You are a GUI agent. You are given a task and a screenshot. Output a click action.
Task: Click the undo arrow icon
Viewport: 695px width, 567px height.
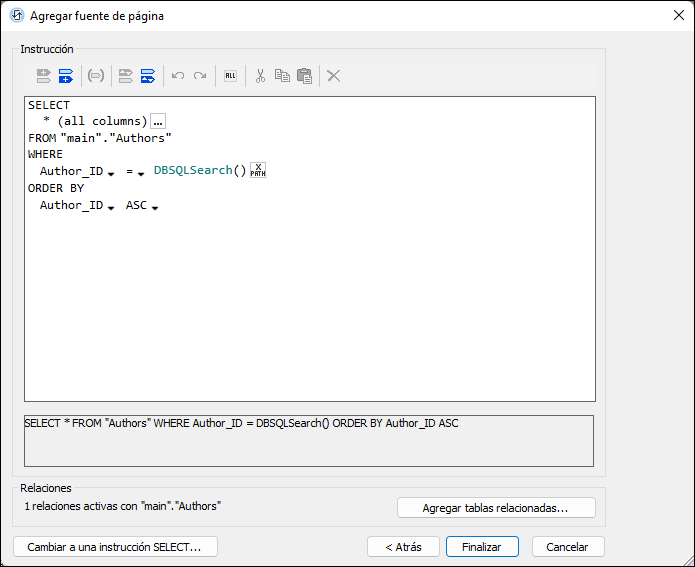[x=178, y=75]
